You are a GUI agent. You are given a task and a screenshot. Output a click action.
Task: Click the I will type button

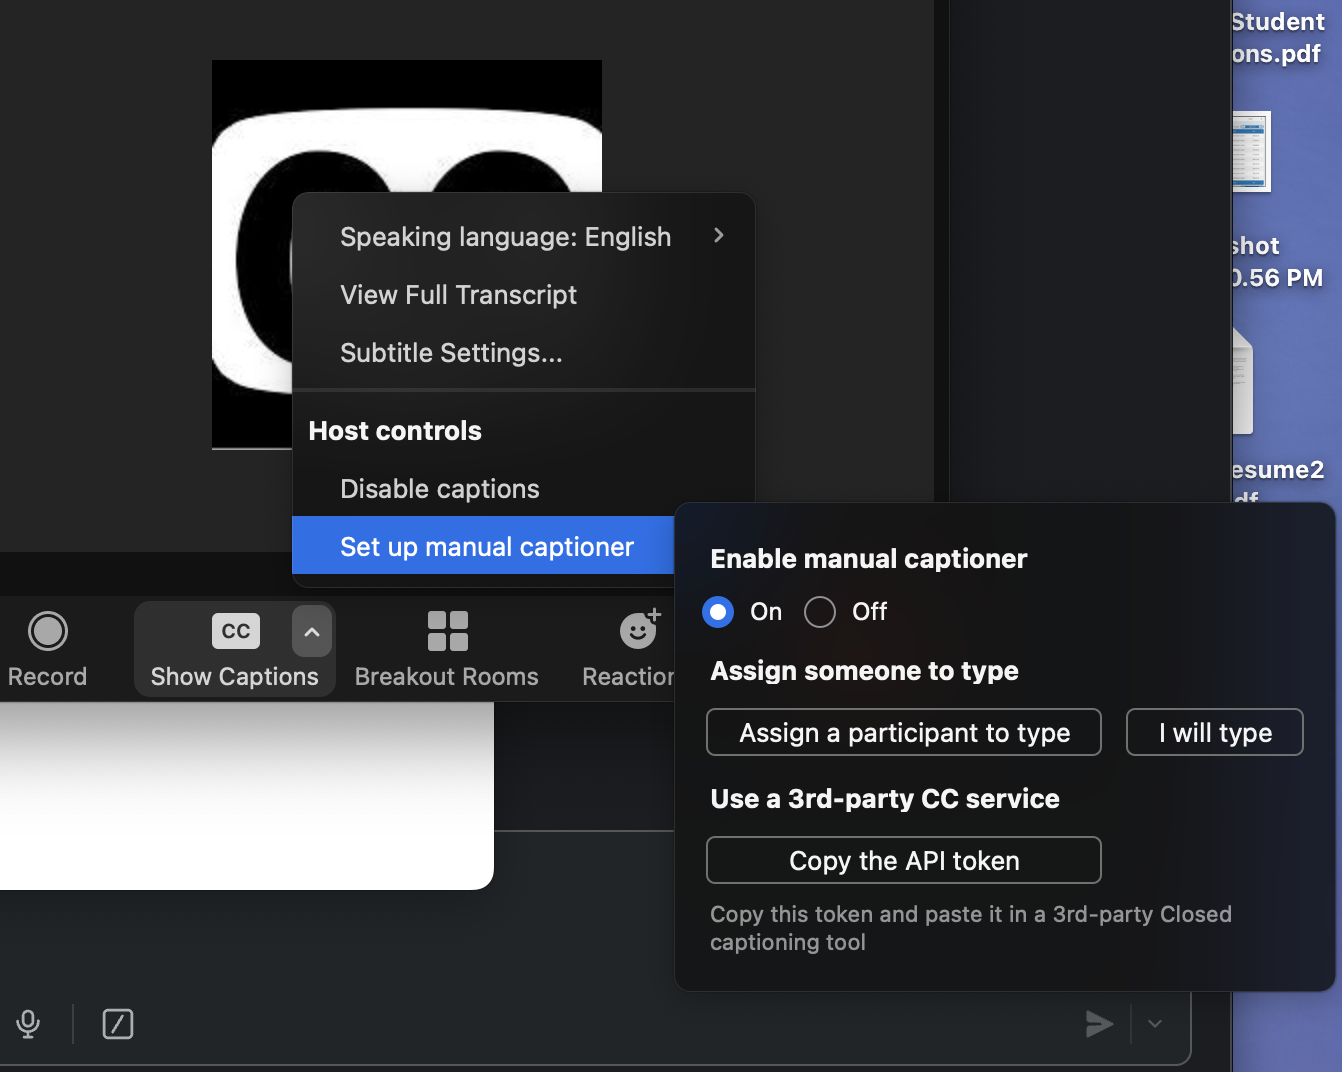pyautogui.click(x=1214, y=732)
